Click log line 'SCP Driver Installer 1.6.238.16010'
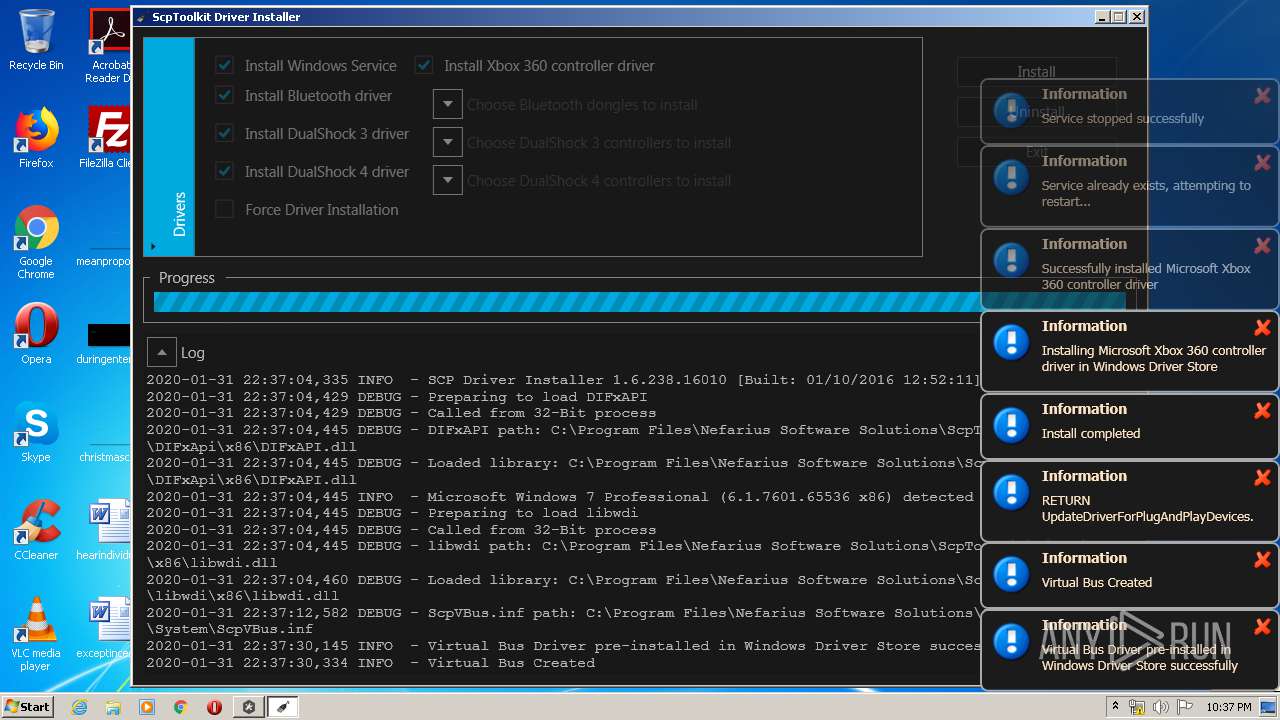1280x720 pixels. (x=563, y=380)
